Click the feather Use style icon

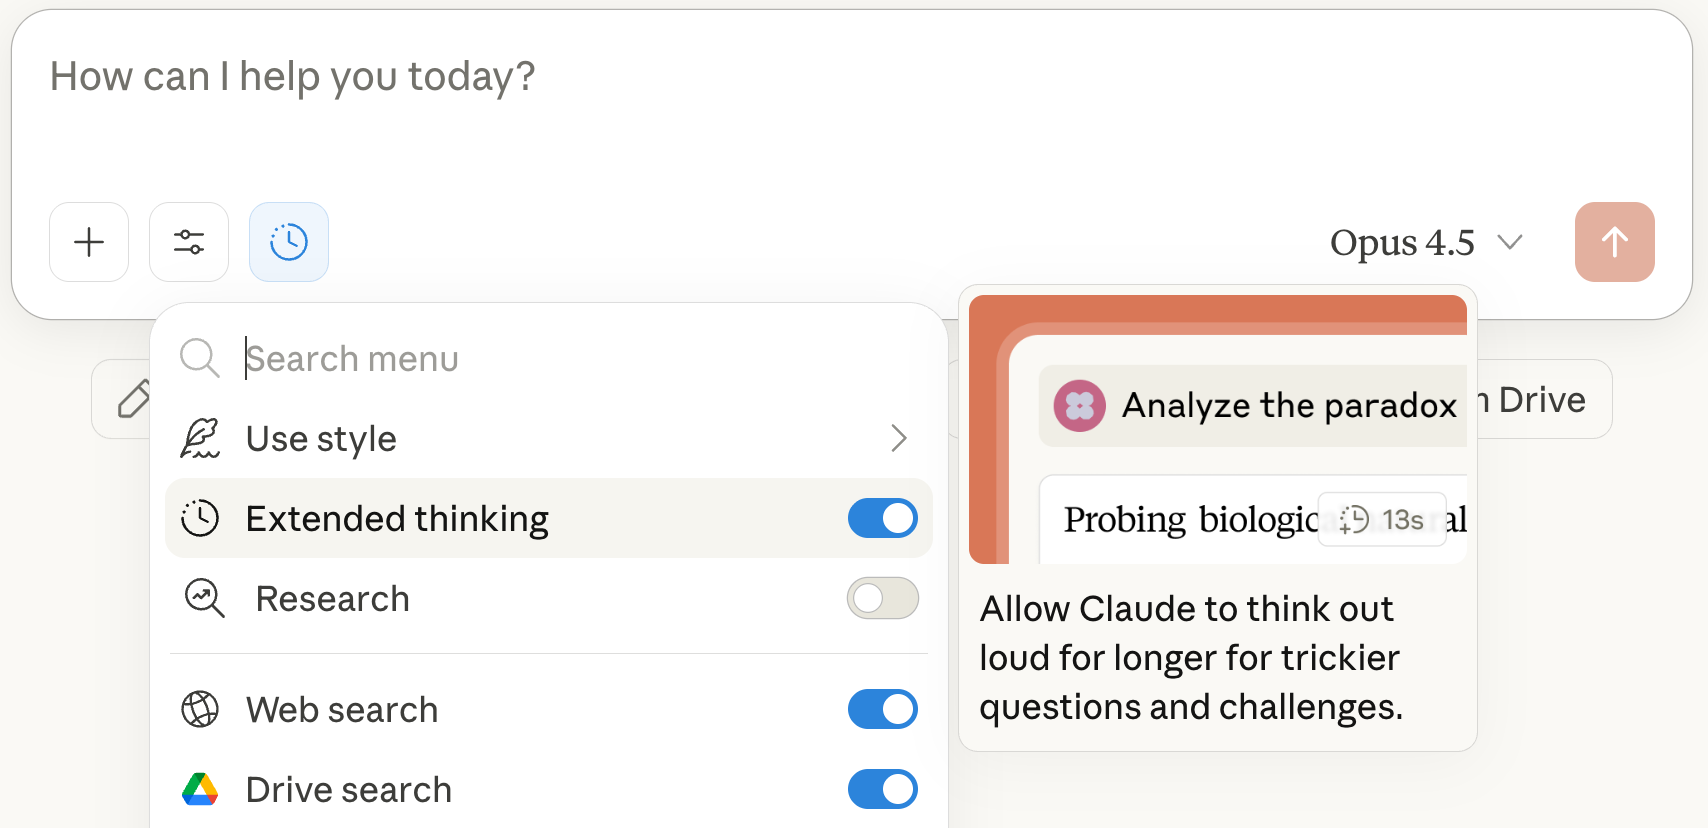[200, 438]
